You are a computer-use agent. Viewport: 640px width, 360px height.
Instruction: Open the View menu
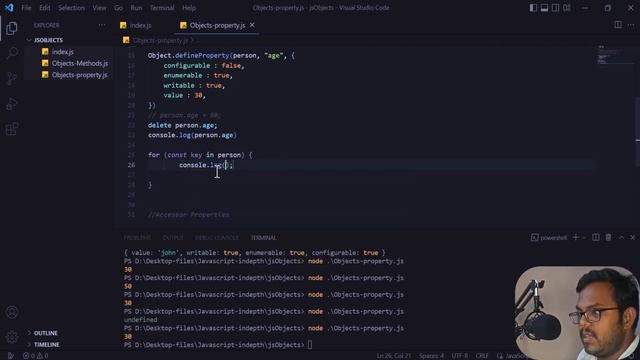(x=99, y=8)
